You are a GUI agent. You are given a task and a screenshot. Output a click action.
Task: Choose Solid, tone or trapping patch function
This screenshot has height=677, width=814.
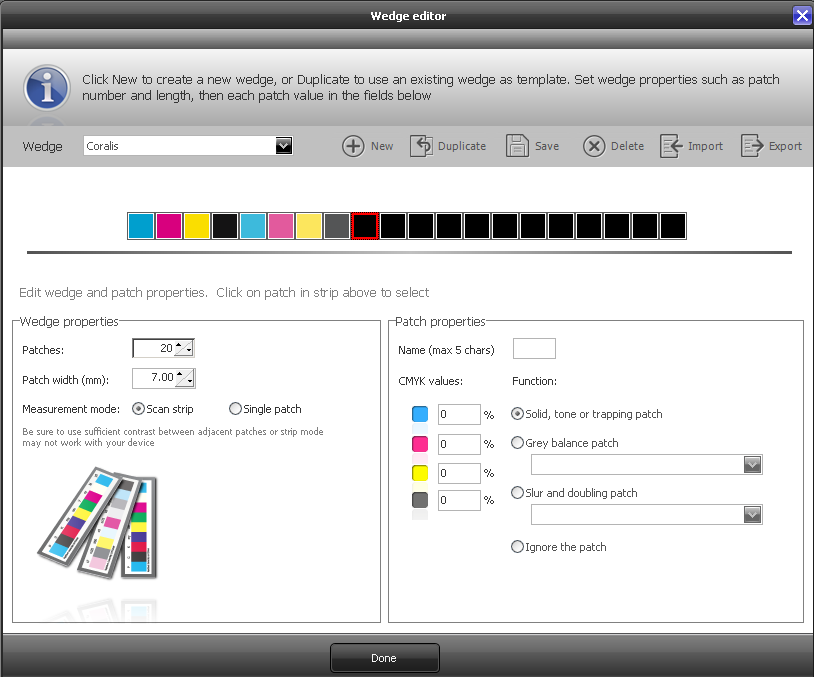[x=517, y=414]
